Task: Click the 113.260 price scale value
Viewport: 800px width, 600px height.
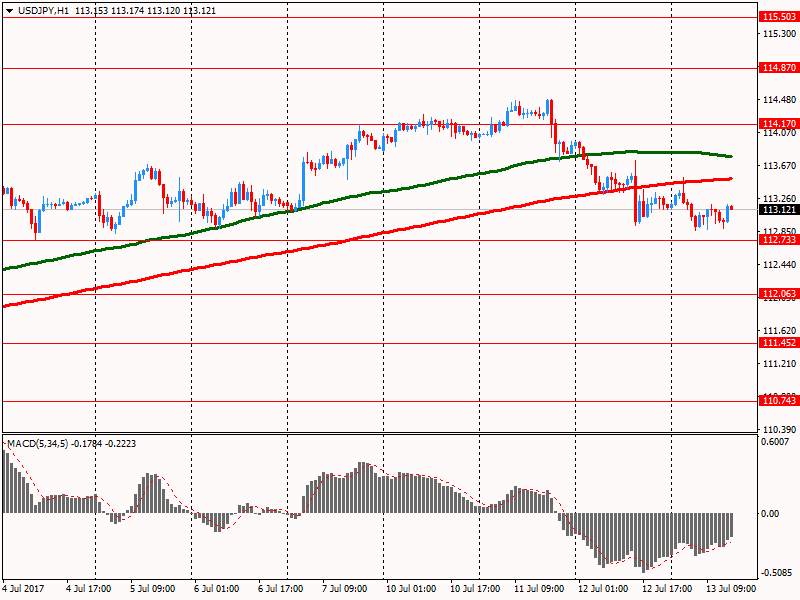Action: (779, 198)
